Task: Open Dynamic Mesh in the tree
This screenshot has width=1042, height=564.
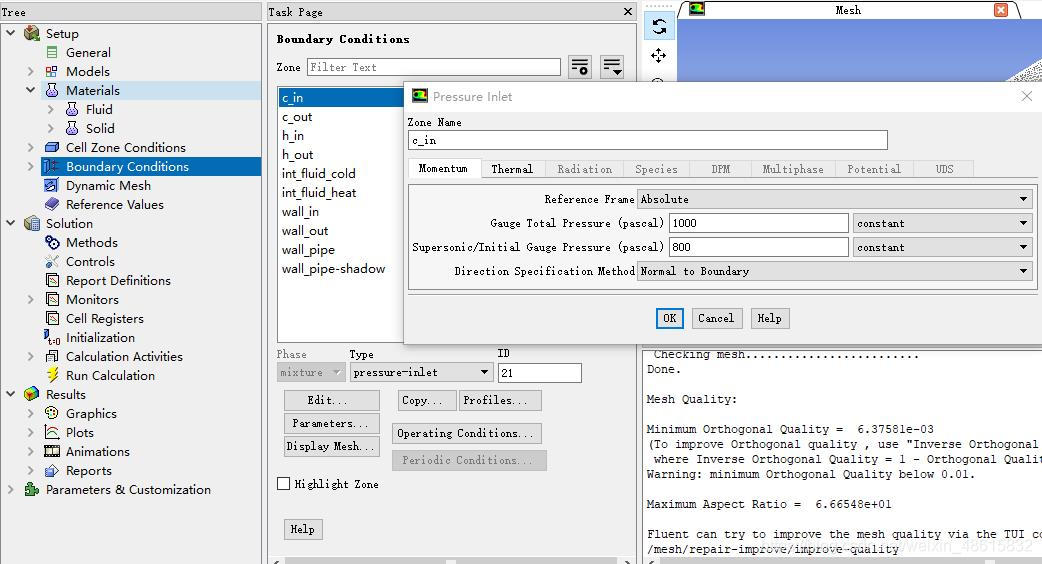Action: click(108, 186)
